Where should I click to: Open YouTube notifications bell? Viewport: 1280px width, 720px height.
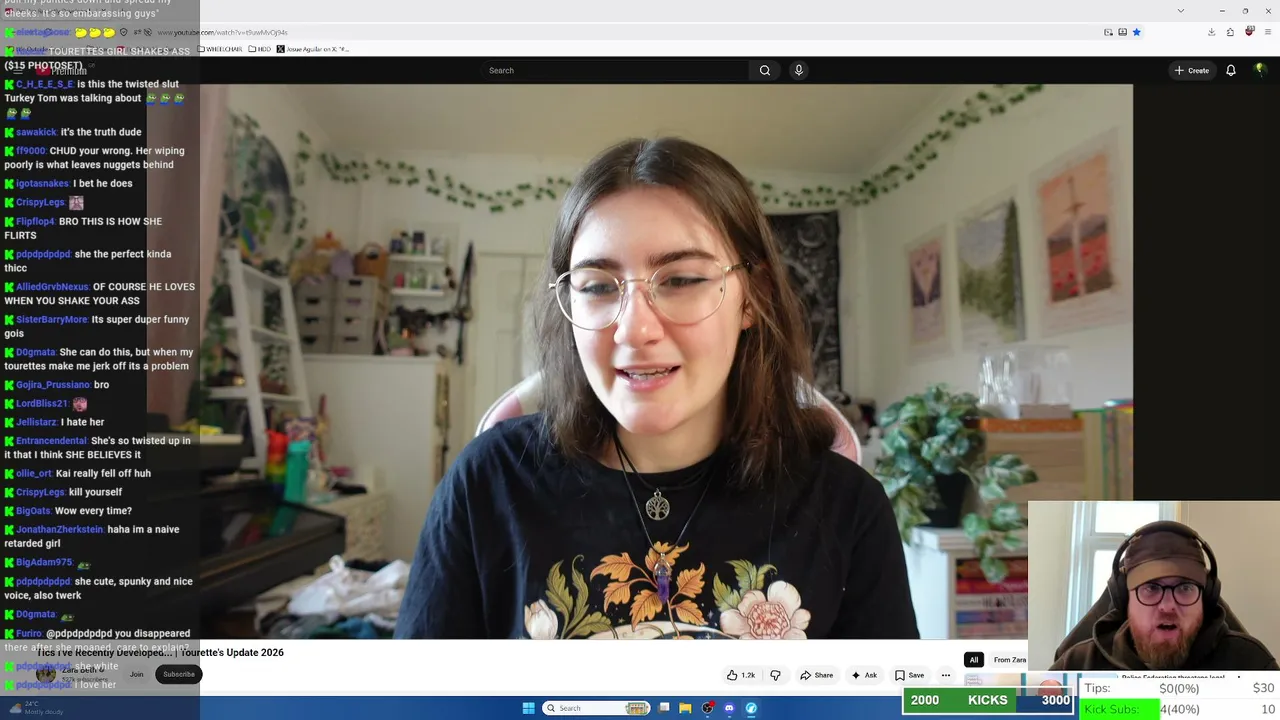[x=1231, y=70]
